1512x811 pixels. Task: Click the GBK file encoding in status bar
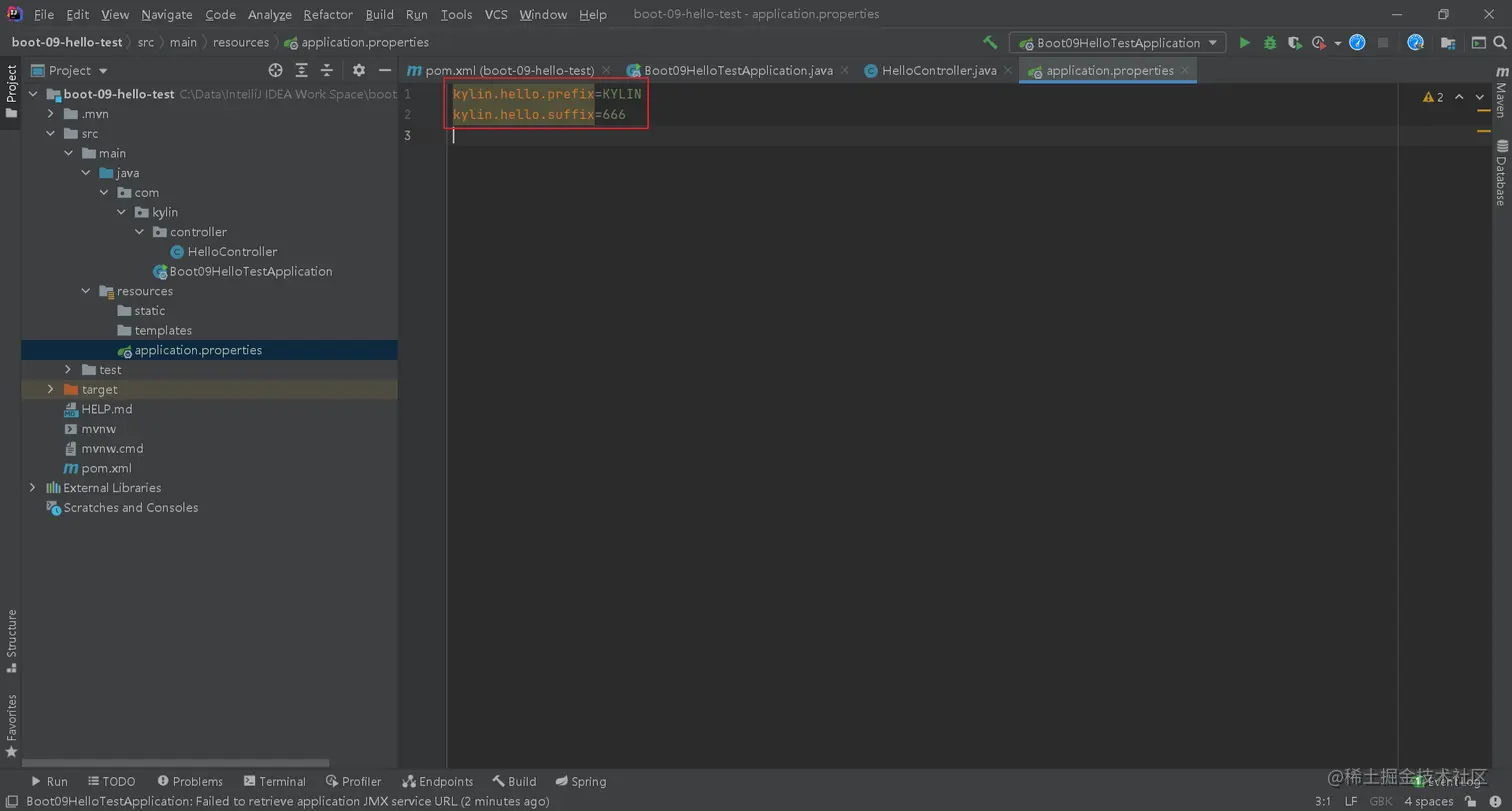tap(1381, 801)
